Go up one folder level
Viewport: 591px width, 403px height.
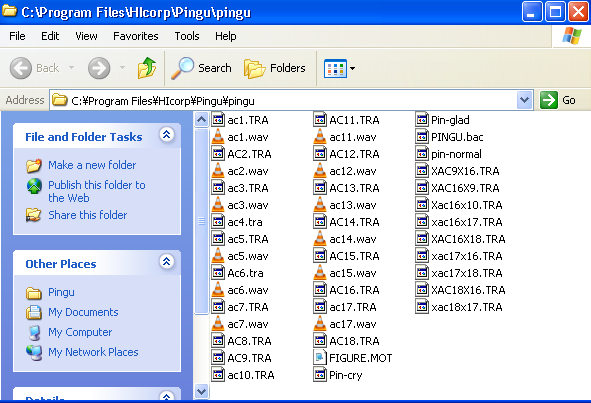(x=147, y=68)
